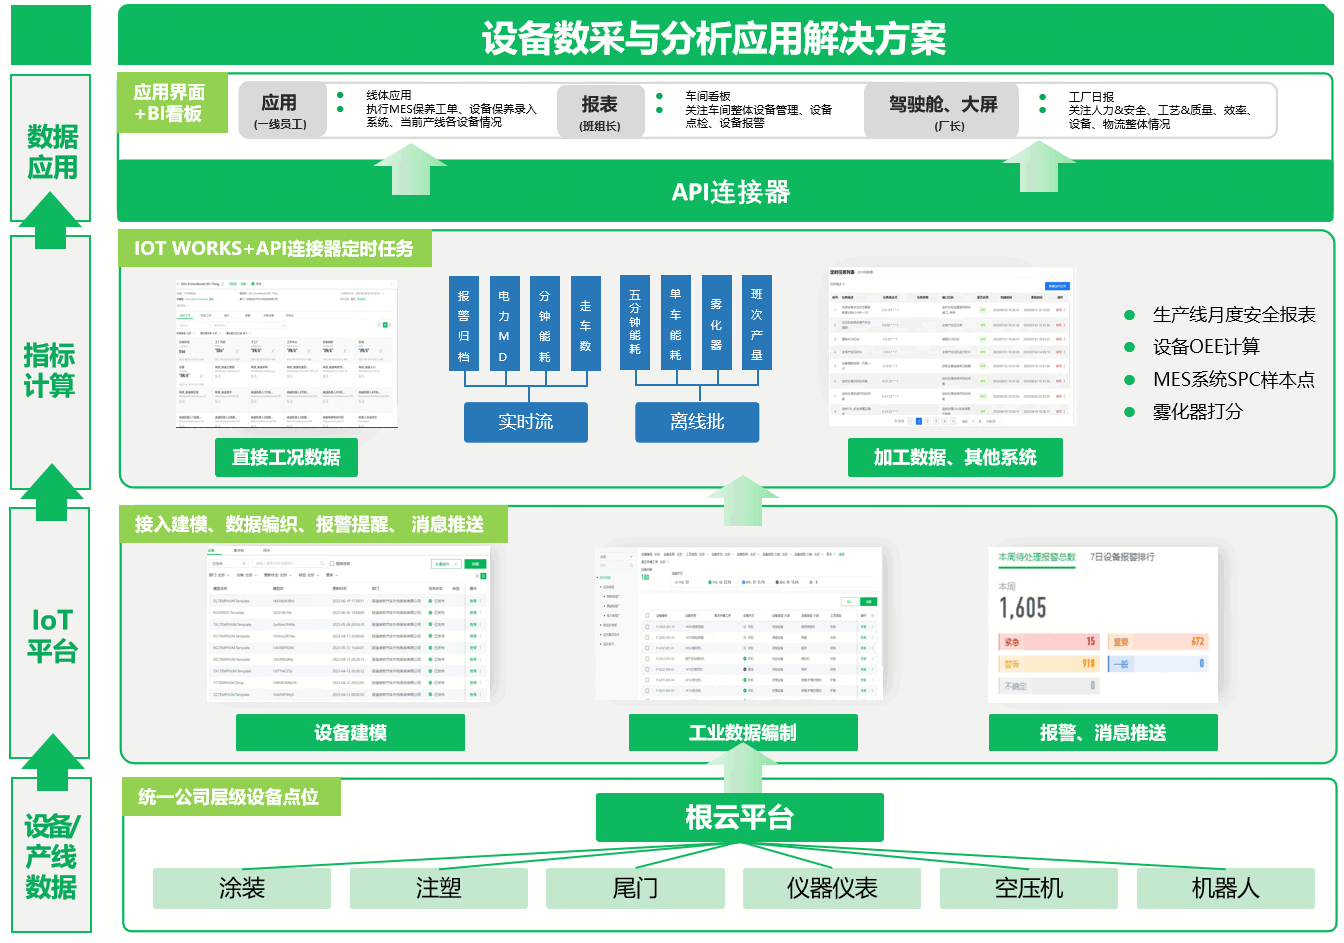This screenshot has width=1344, height=943.
Task: Expand the 实时流 node
Action: [x=525, y=422]
